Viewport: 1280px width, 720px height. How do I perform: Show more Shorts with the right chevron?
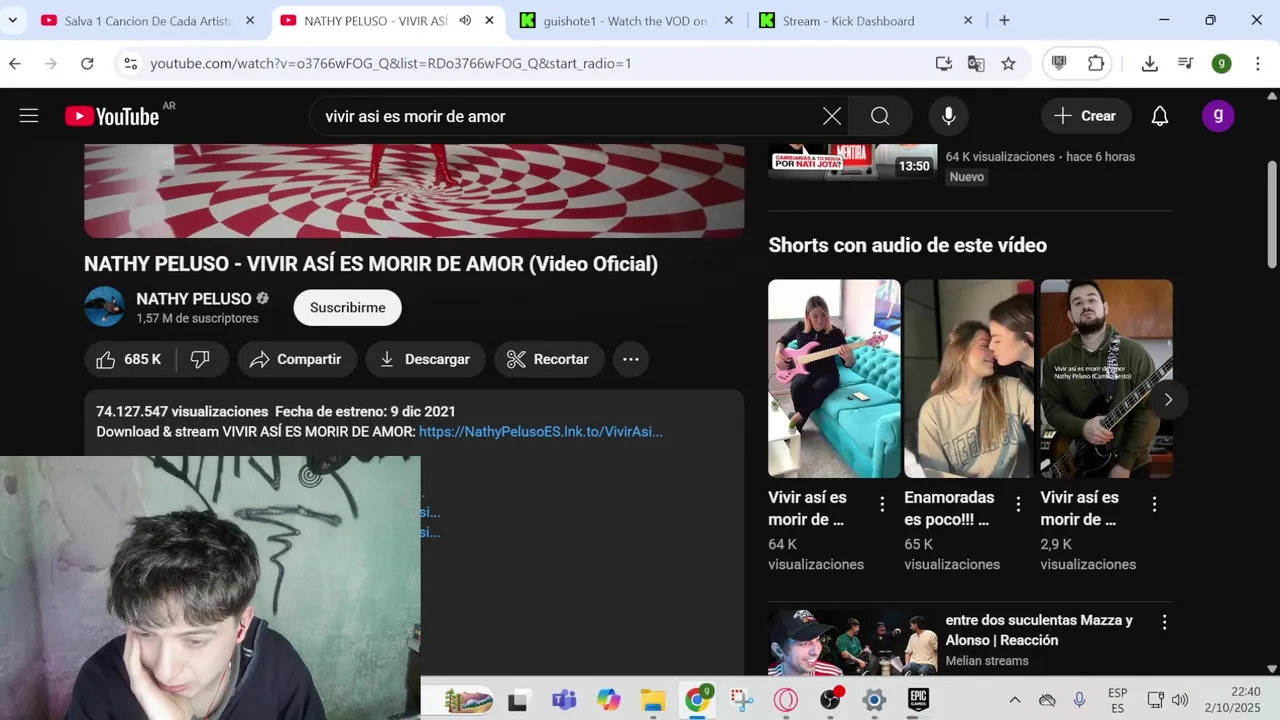1168,399
